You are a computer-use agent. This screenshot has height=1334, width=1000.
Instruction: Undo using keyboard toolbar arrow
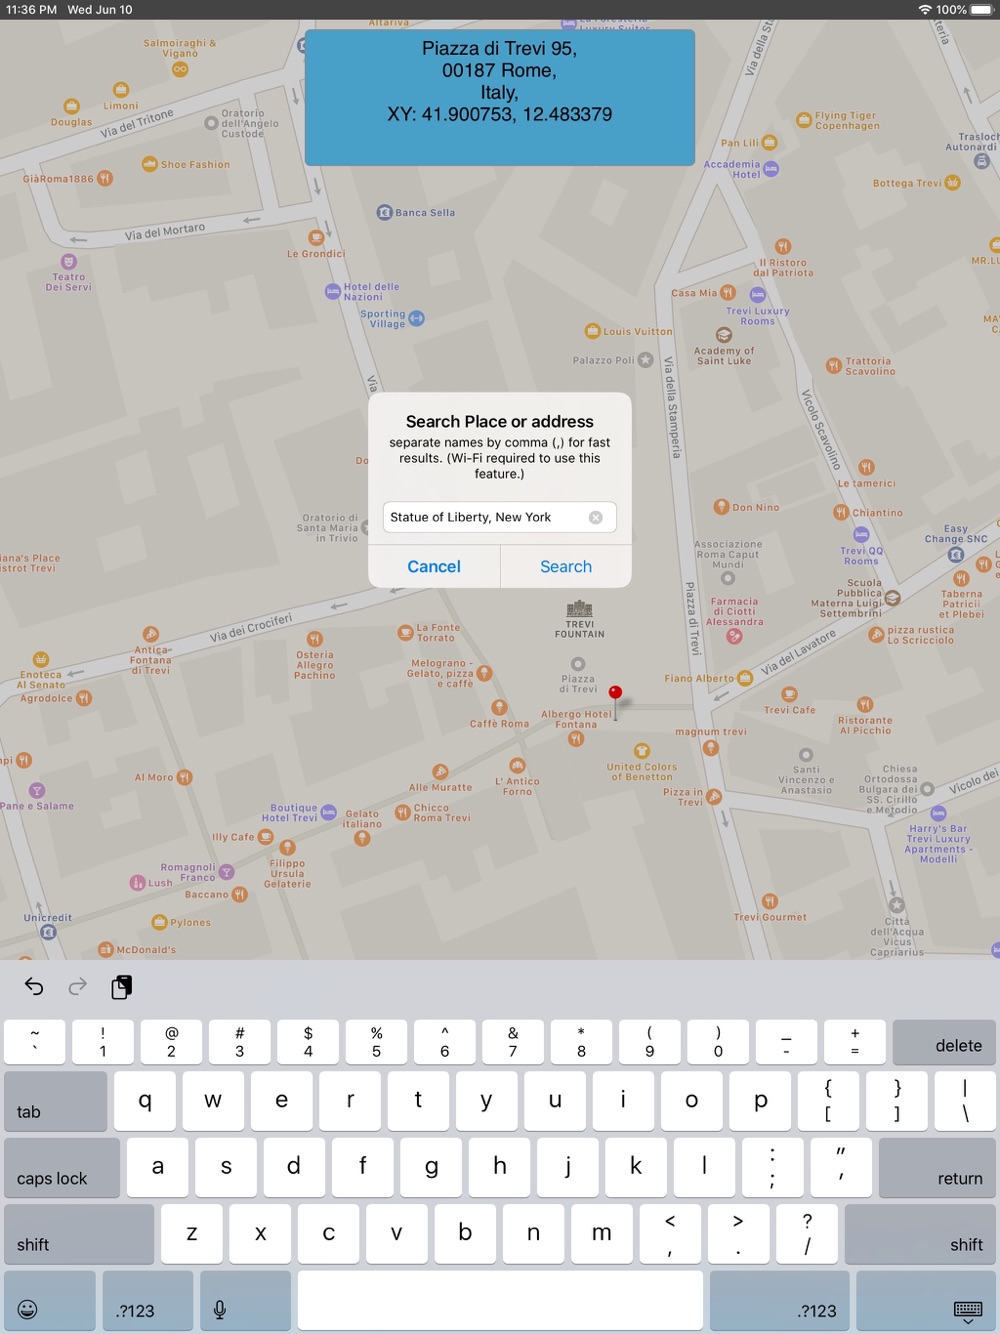tap(34, 987)
